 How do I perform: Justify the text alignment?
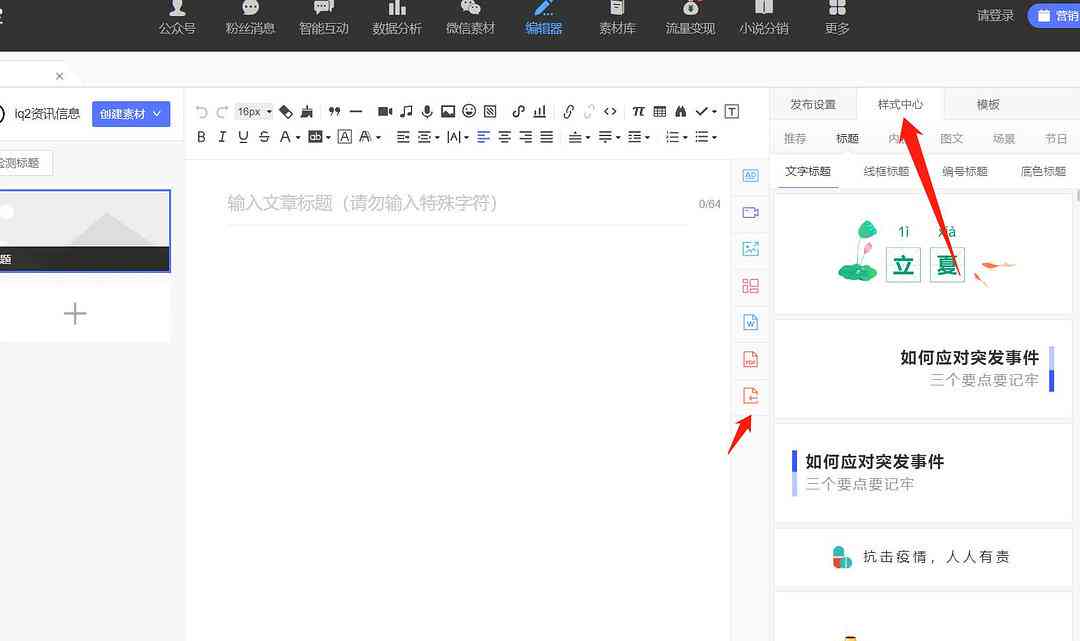(547, 137)
